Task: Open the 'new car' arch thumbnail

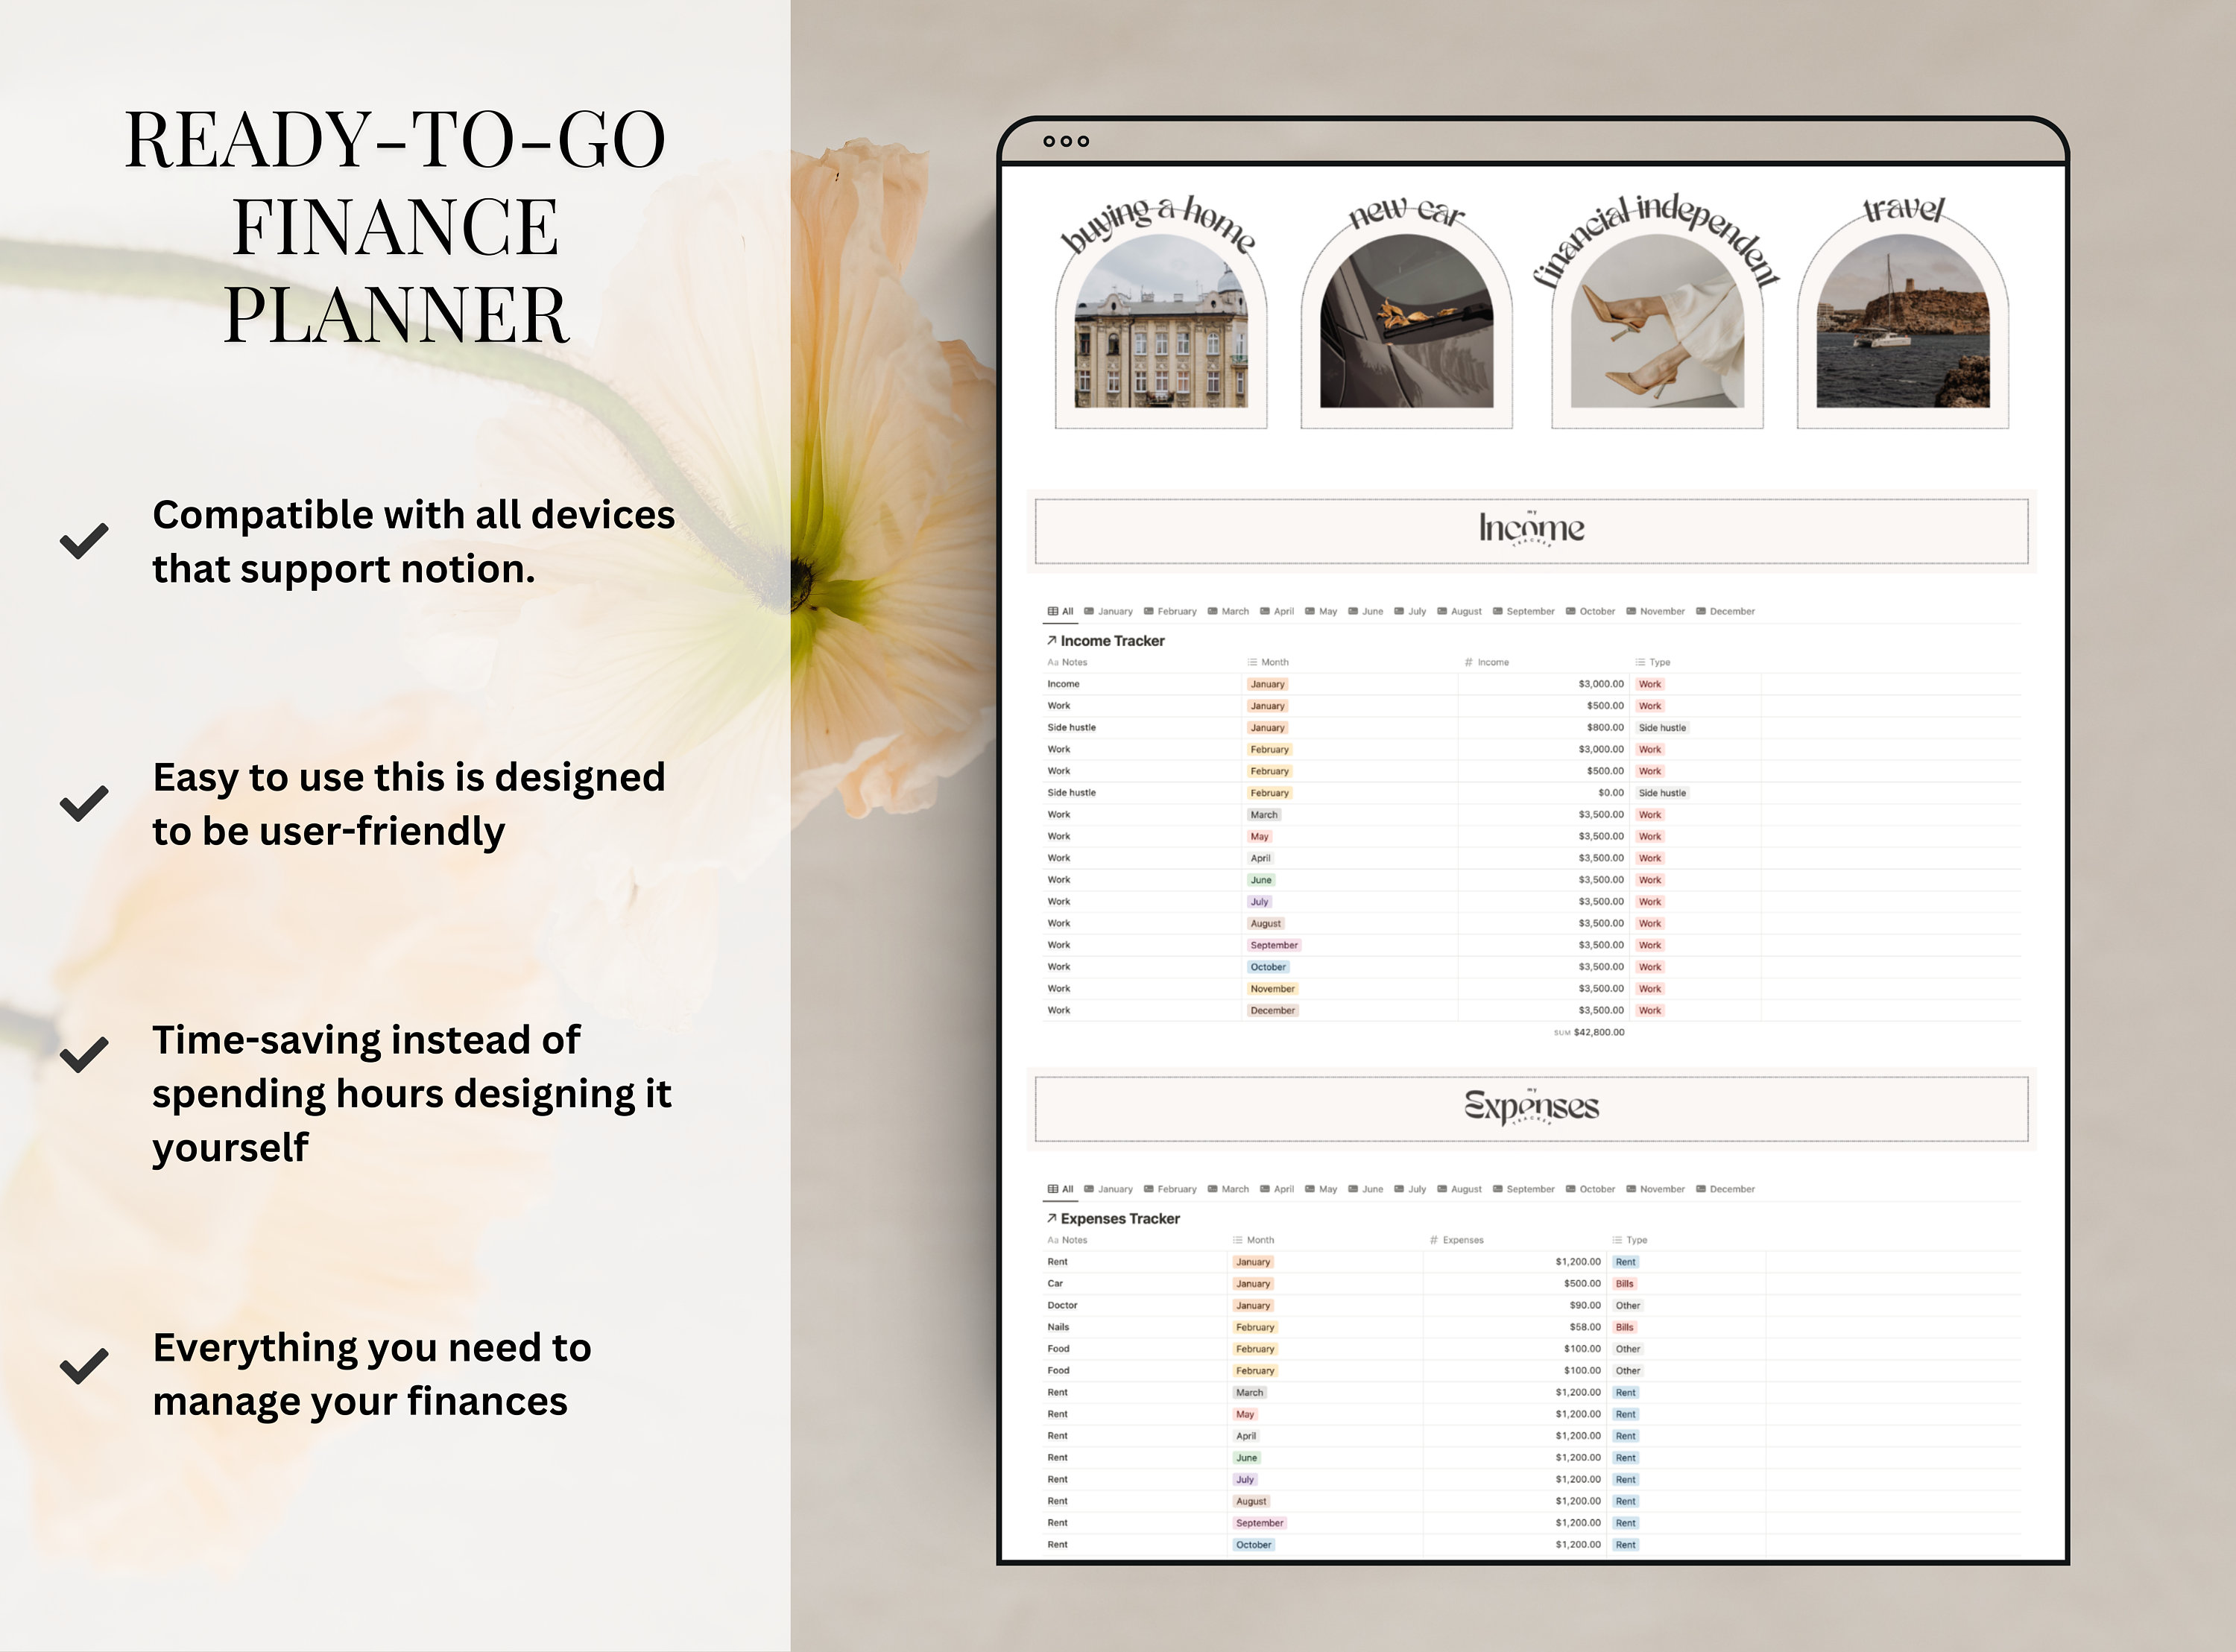Action: pos(1406,313)
